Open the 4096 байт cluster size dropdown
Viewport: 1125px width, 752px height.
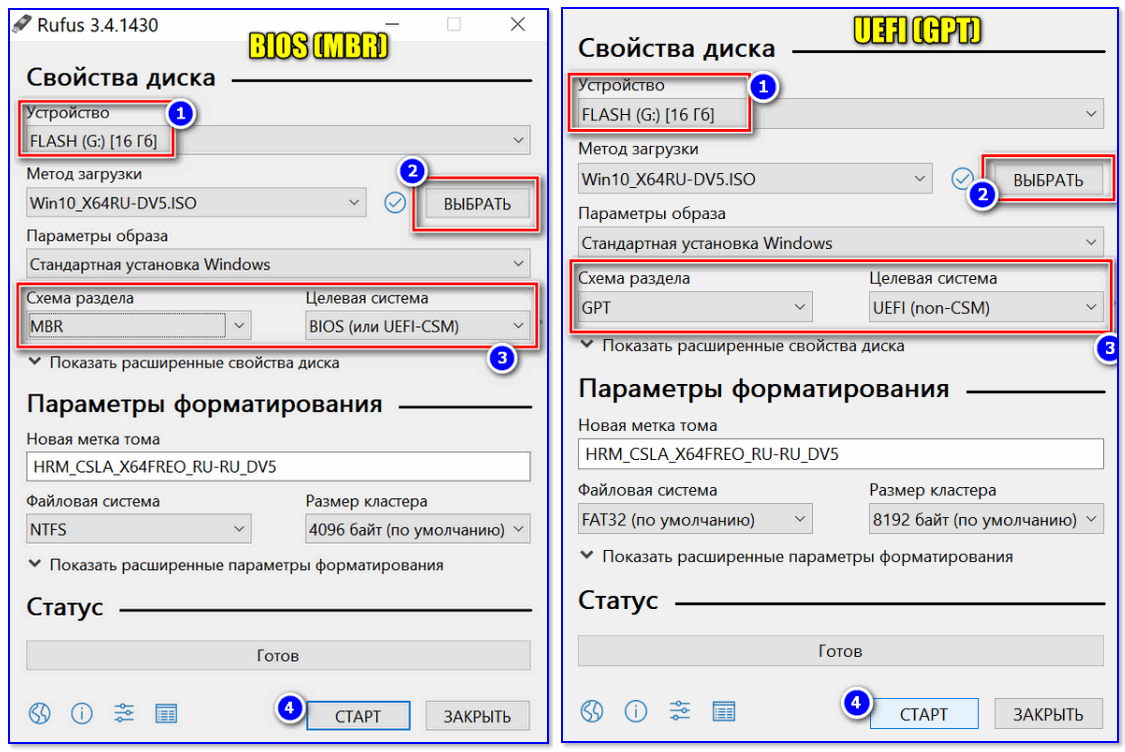[x=418, y=529]
